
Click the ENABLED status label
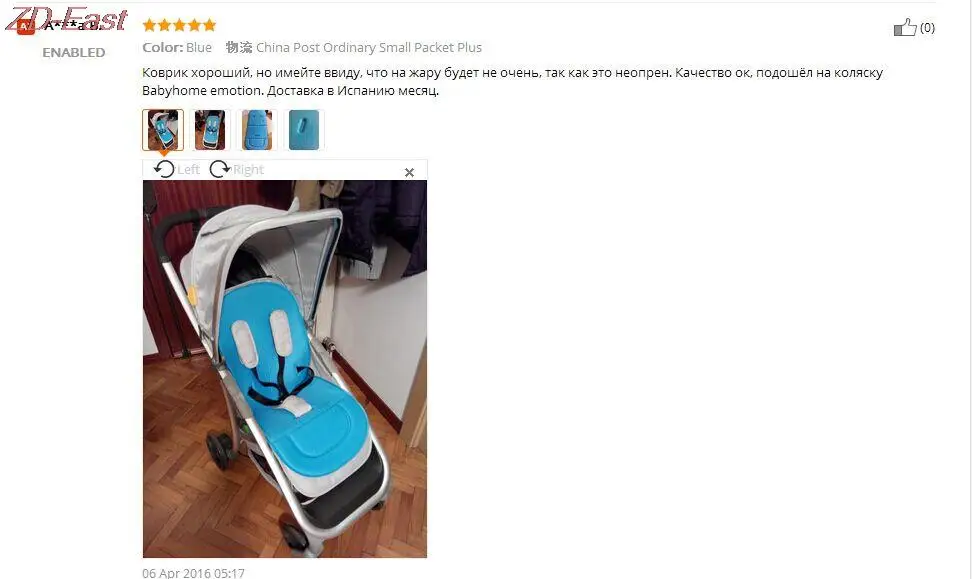(x=74, y=53)
